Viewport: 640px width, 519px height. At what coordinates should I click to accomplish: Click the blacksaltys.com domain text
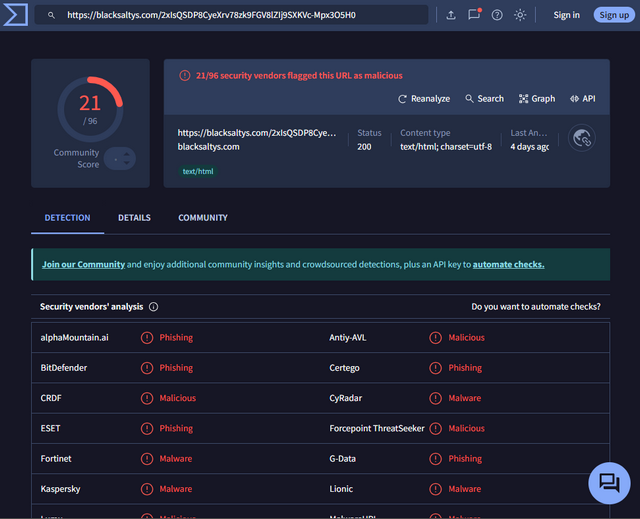[209, 147]
